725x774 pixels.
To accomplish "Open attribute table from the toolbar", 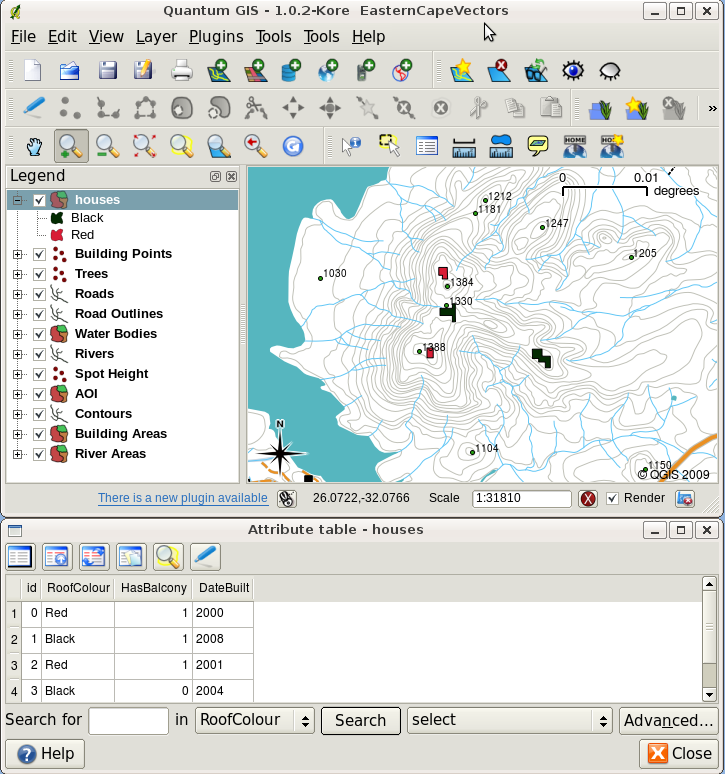I will click(x=427, y=147).
